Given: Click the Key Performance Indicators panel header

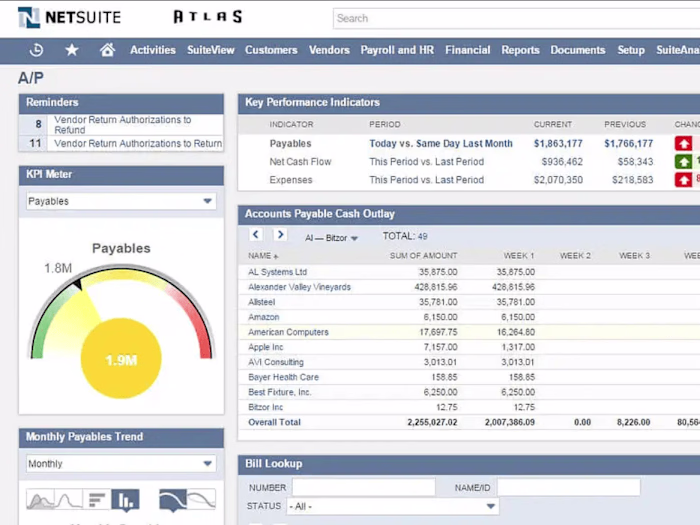Looking at the screenshot, I should (469, 103).
